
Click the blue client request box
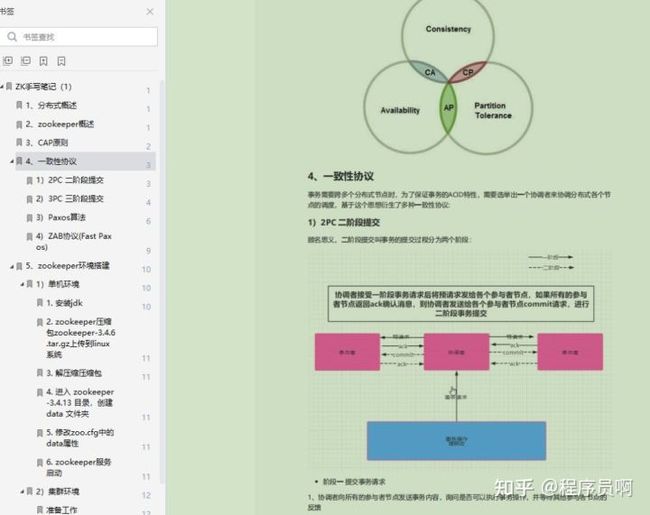tap(456, 441)
